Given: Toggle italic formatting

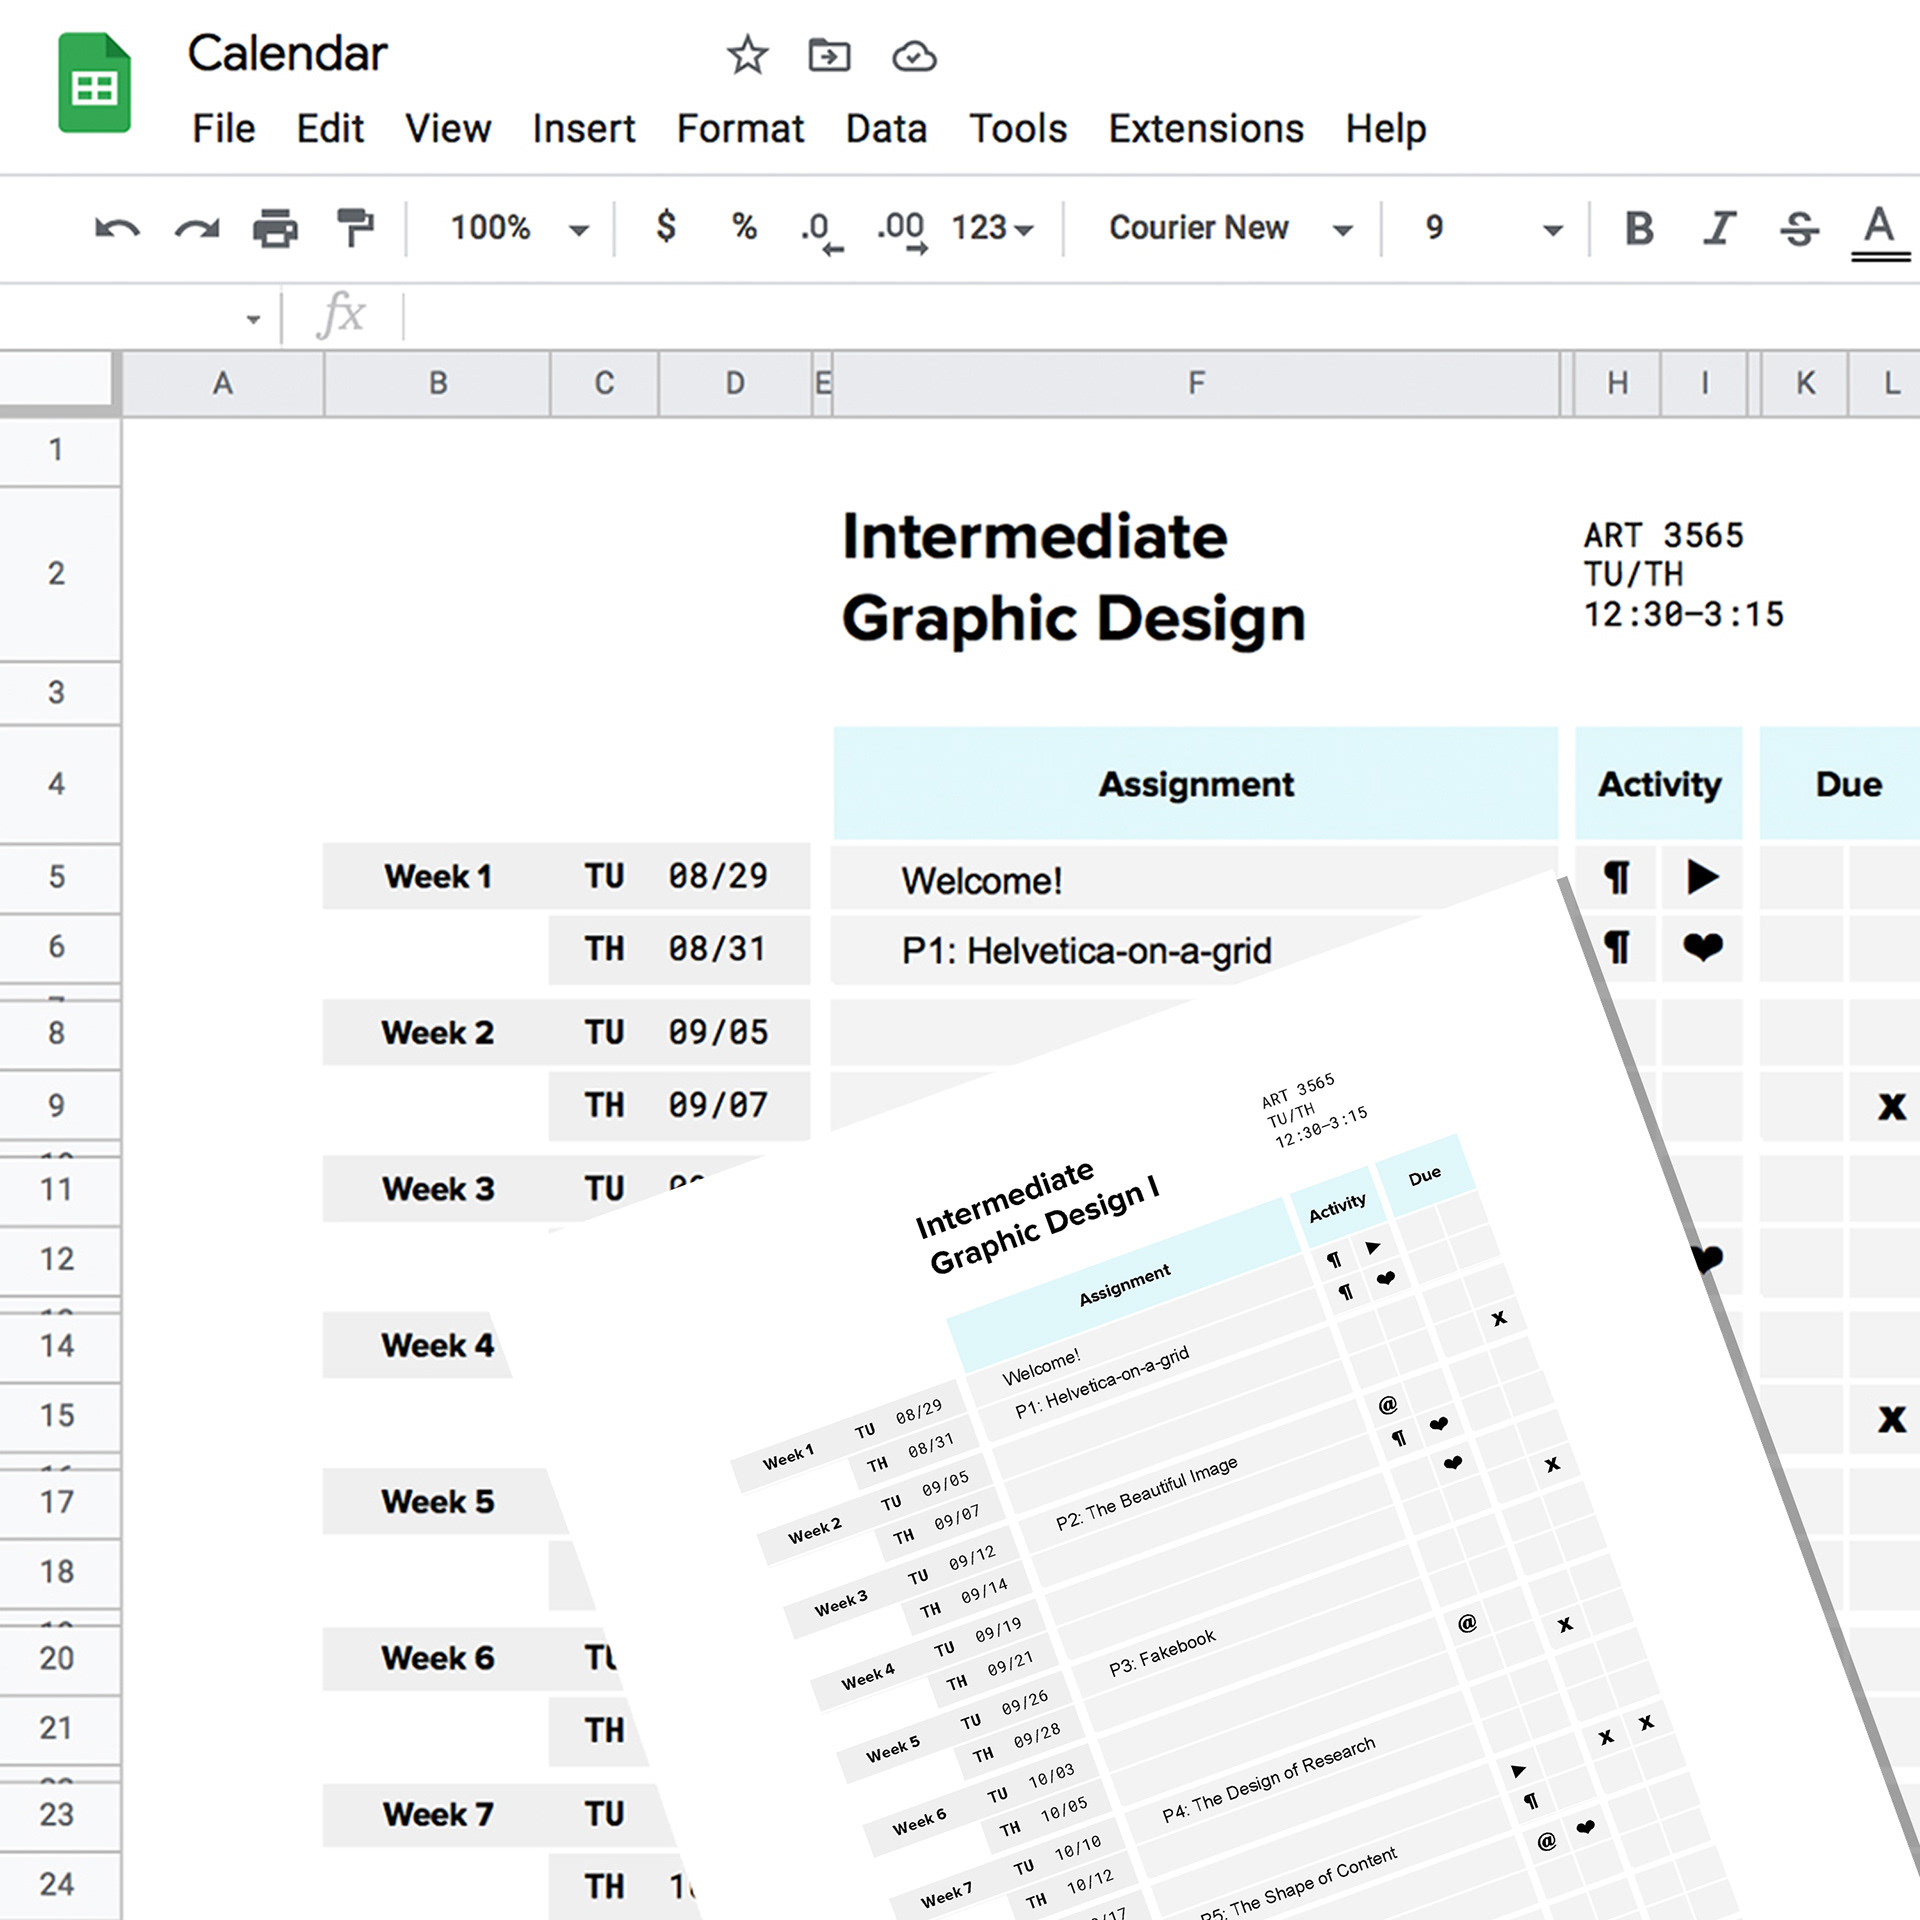Looking at the screenshot, I should coord(1719,228).
